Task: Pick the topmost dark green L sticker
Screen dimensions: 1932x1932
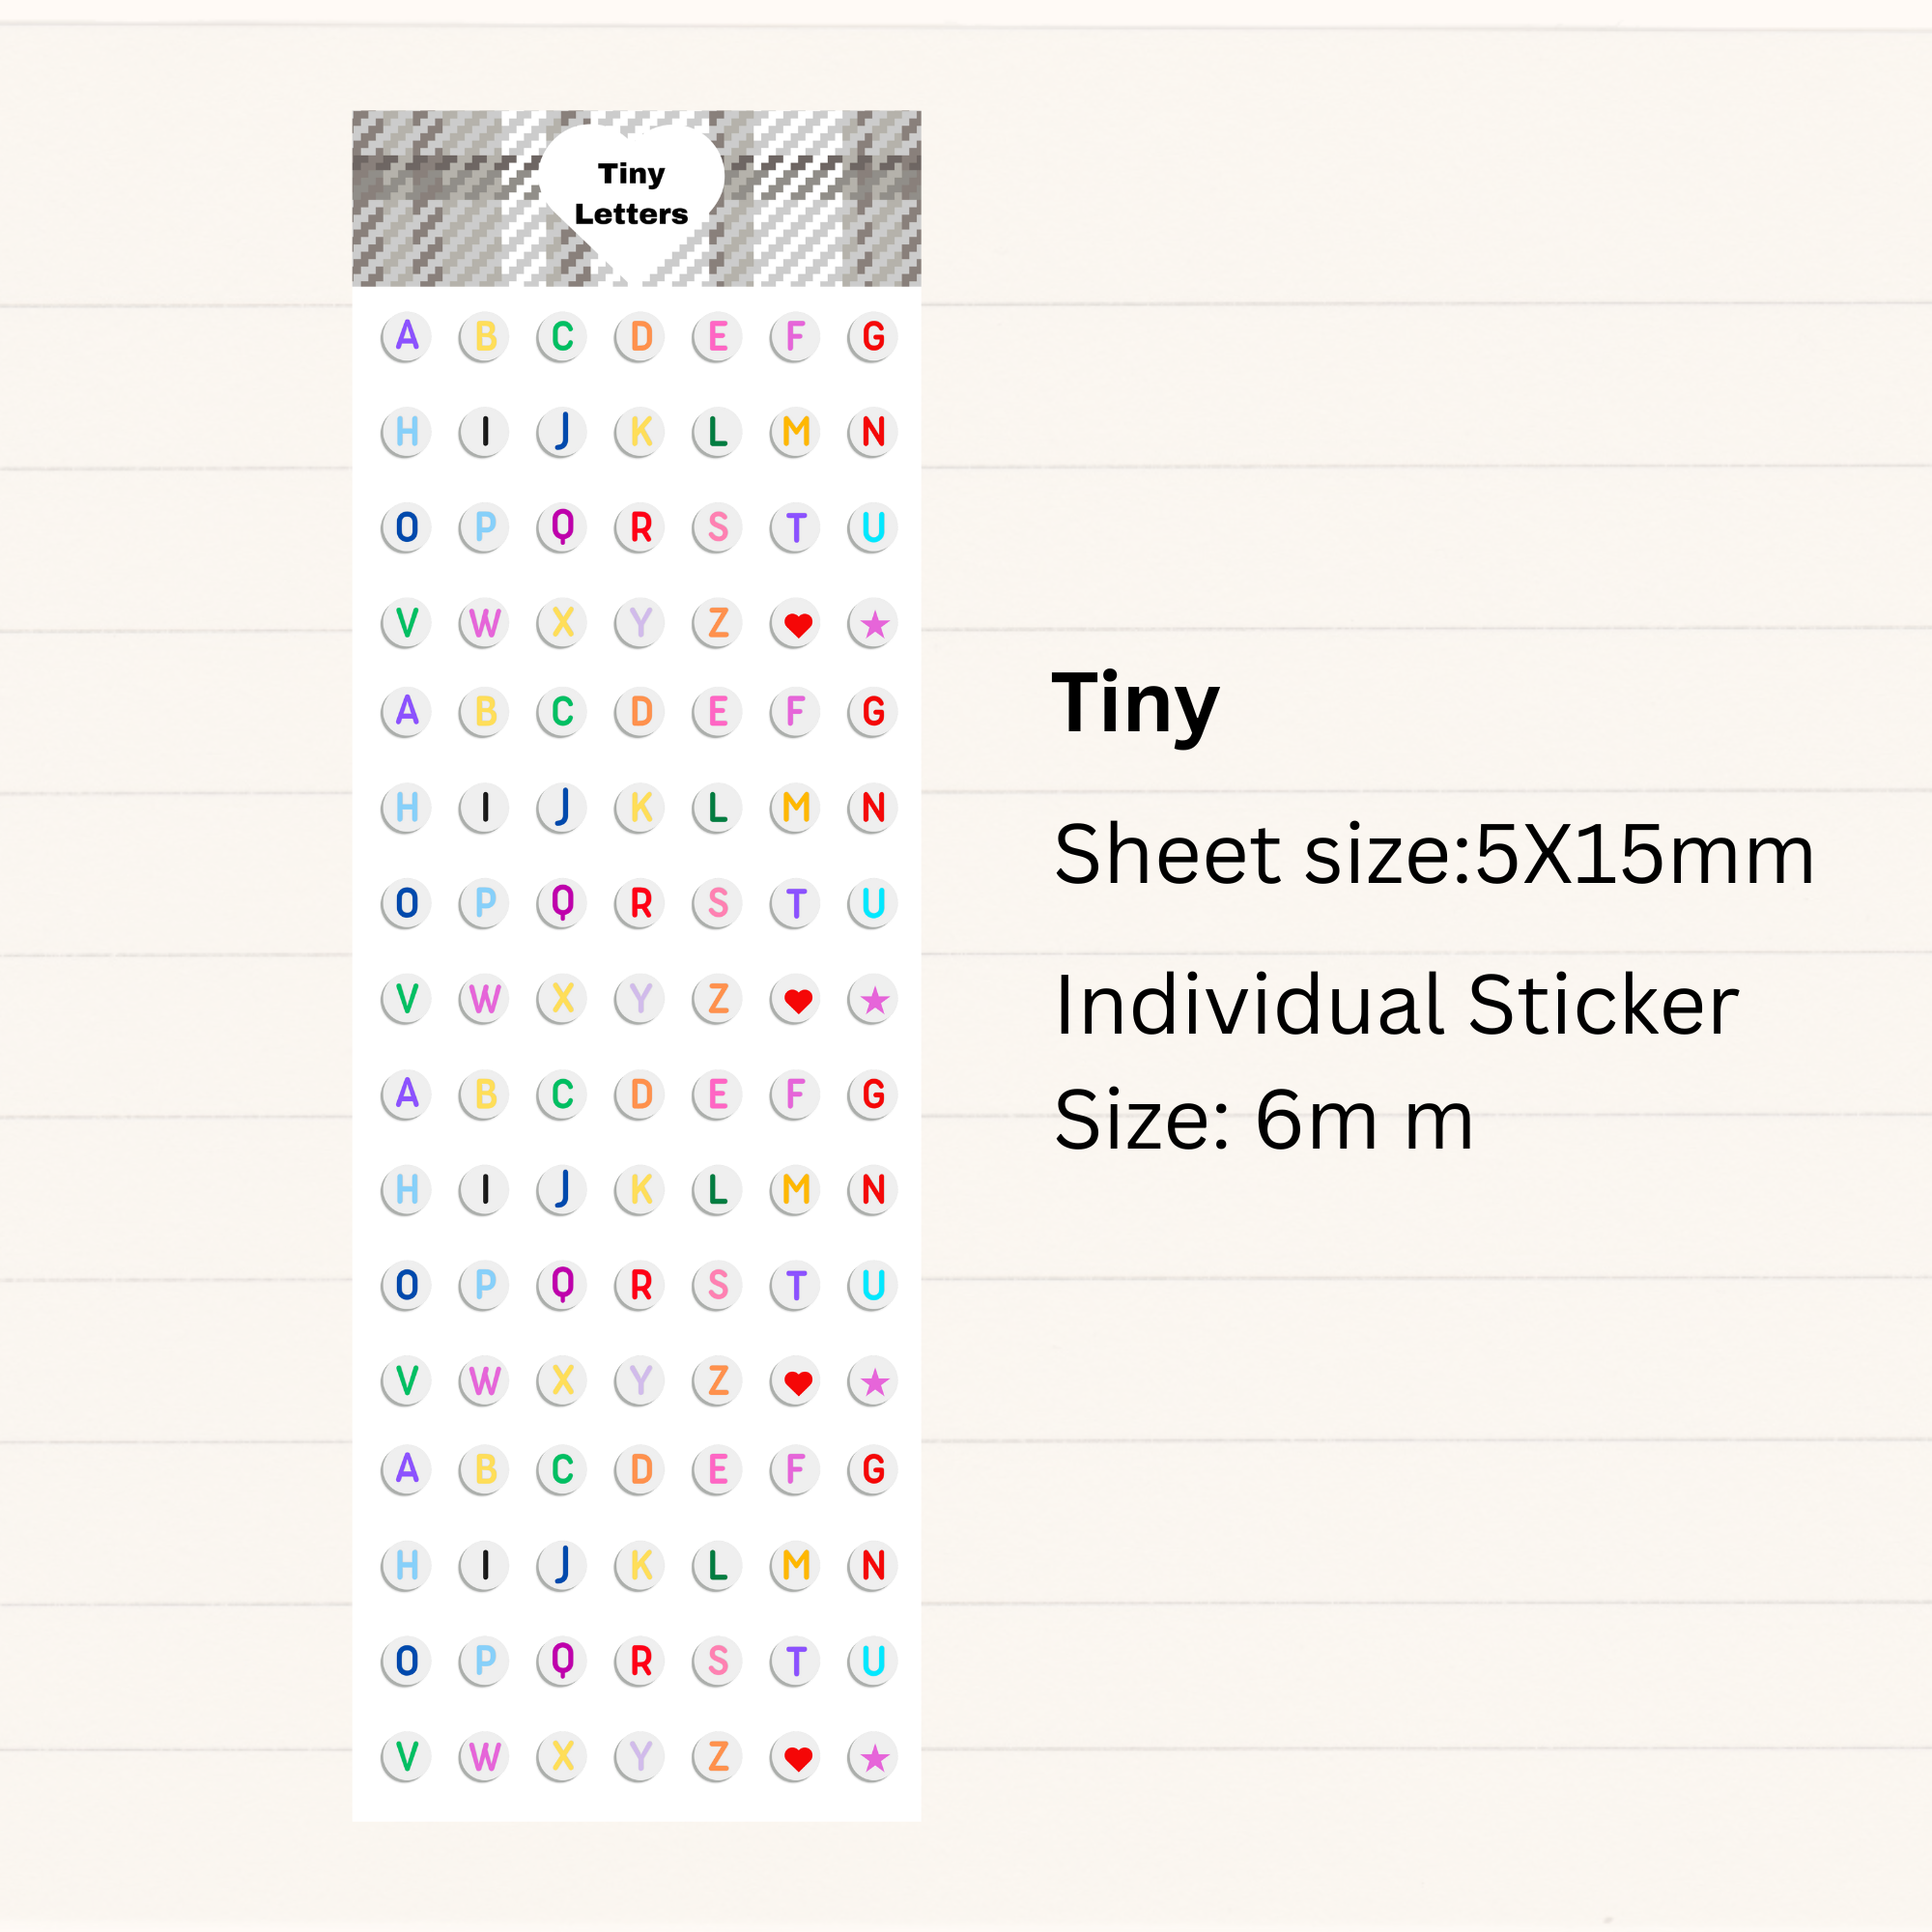Action: (x=718, y=432)
